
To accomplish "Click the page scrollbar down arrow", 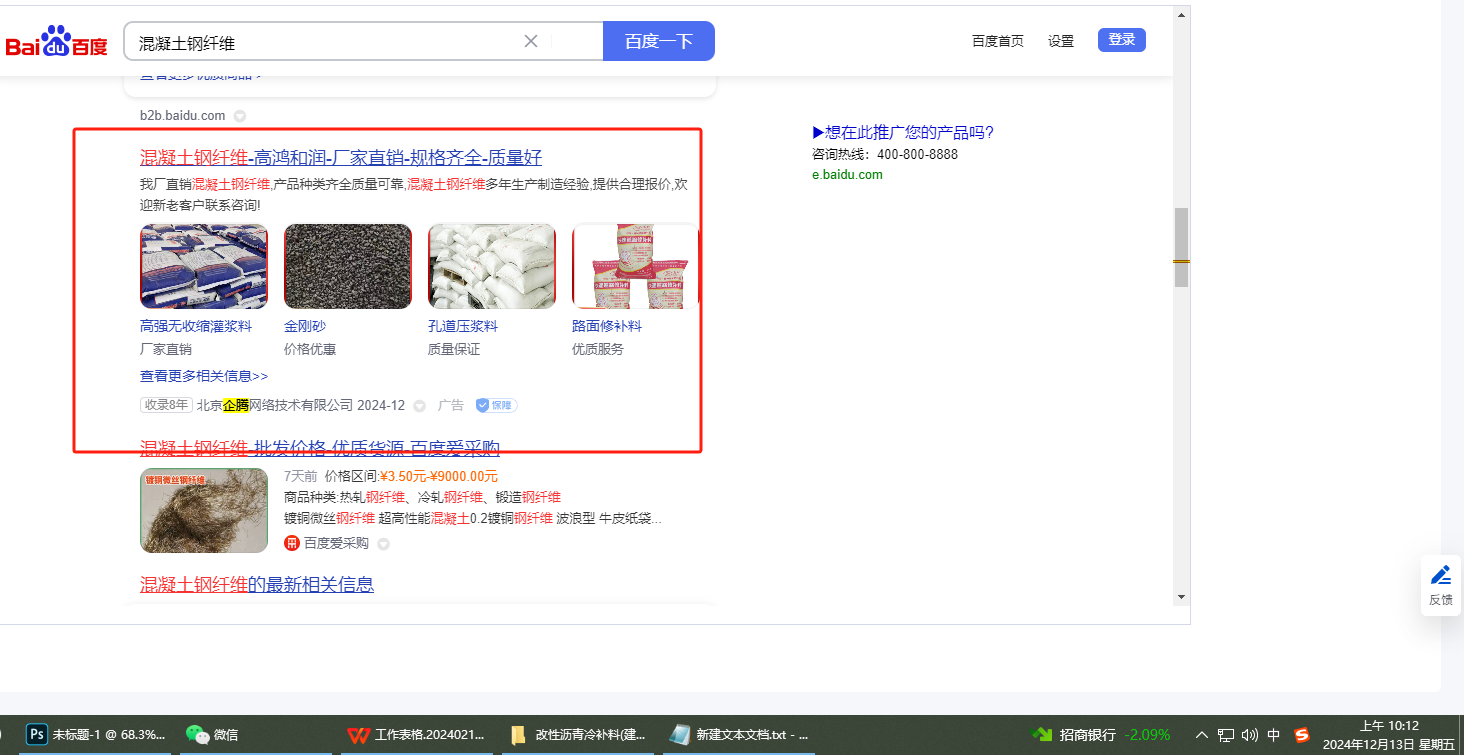I will click(x=1181, y=597).
